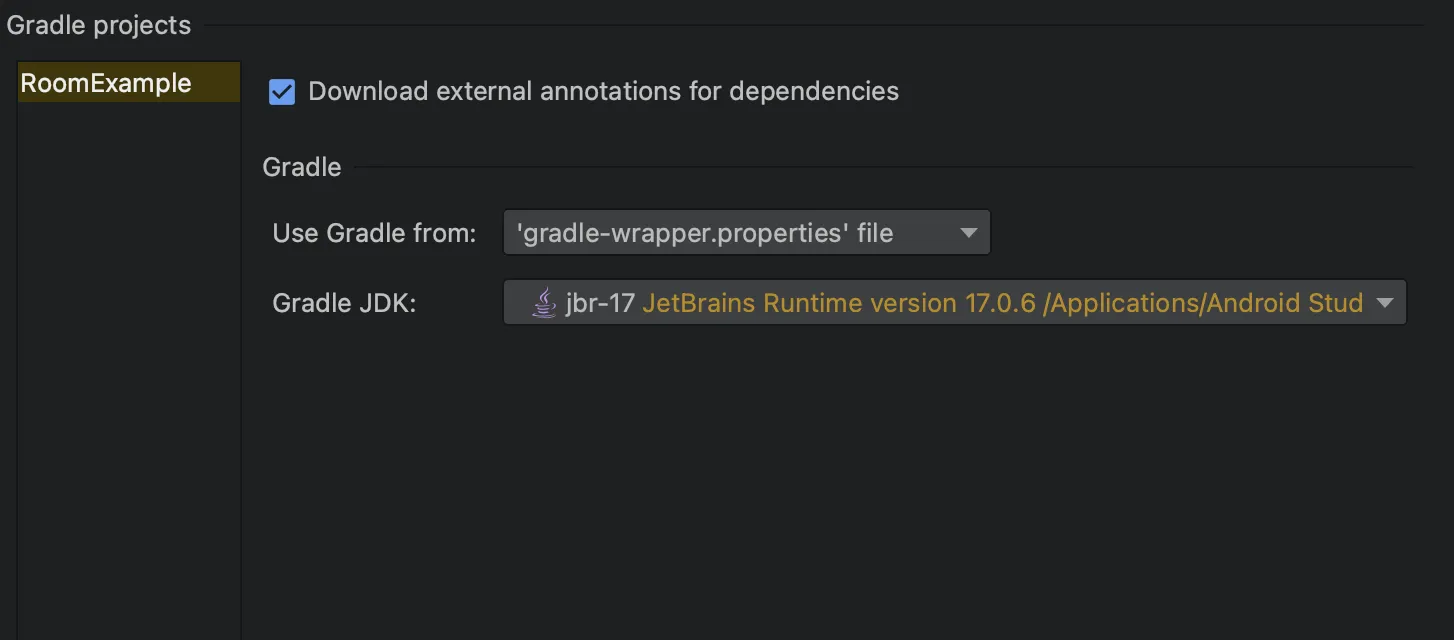Image resolution: width=1454 pixels, height=640 pixels.
Task: Click the arrow on gradle-wrapper.properties dropdown
Action: [x=968, y=233]
